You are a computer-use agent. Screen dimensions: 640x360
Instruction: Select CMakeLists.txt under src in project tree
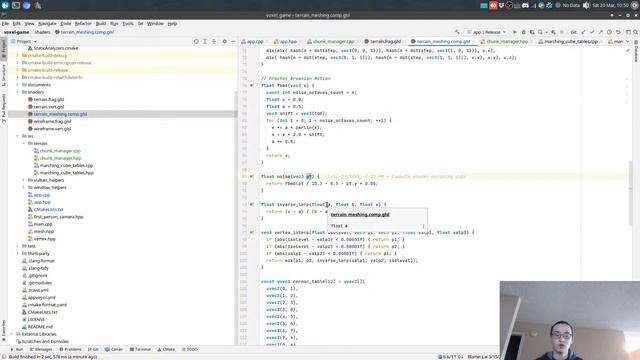(x=49, y=209)
